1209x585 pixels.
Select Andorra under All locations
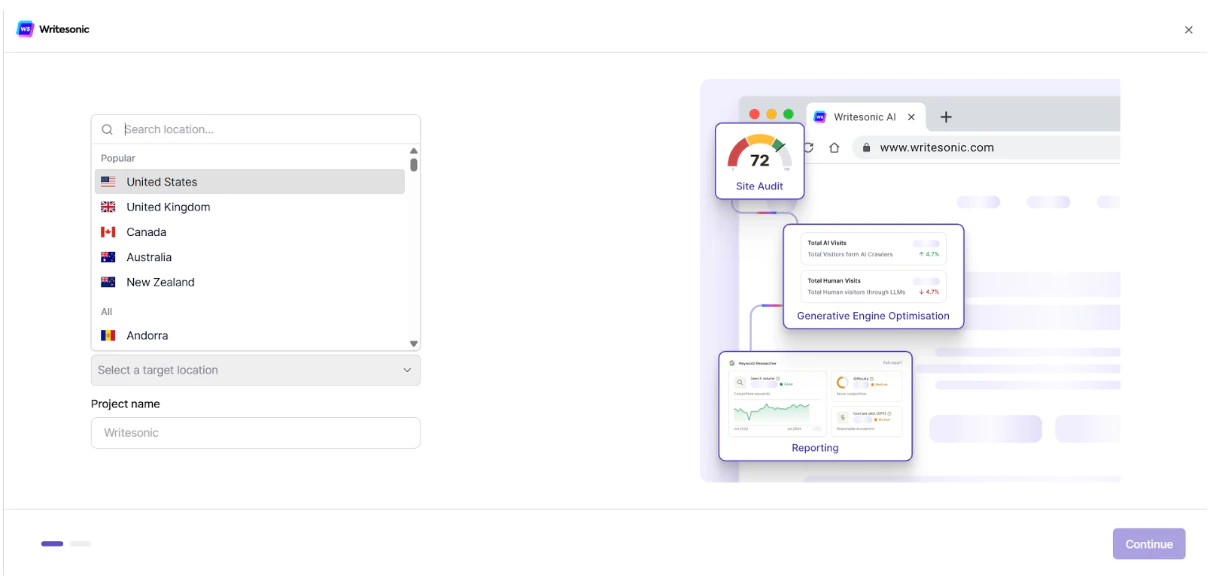tap(250, 336)
